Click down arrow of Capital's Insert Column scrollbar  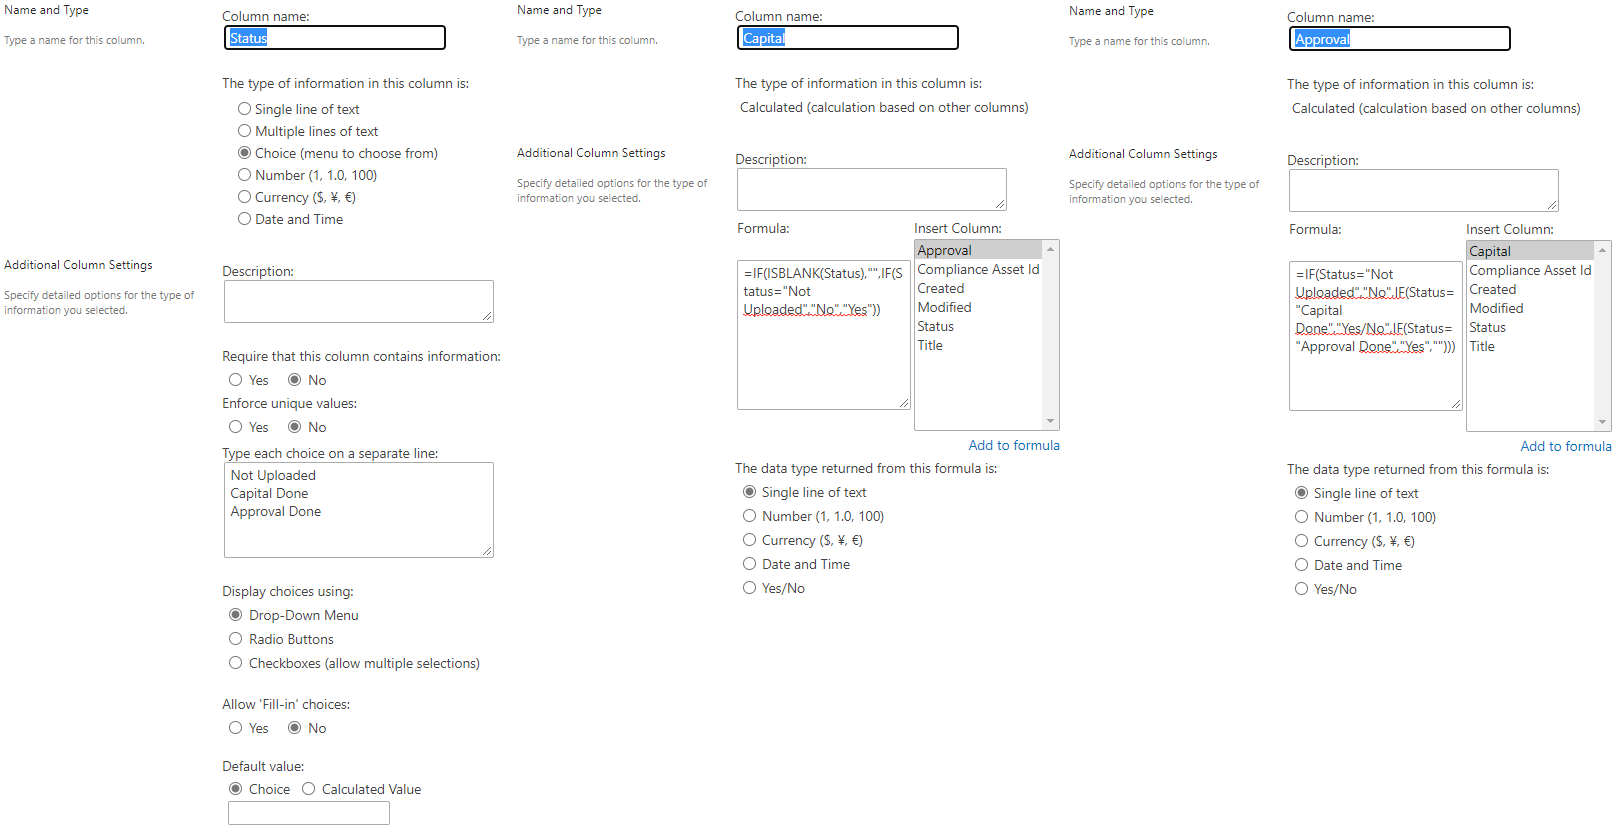point(1050,421)
